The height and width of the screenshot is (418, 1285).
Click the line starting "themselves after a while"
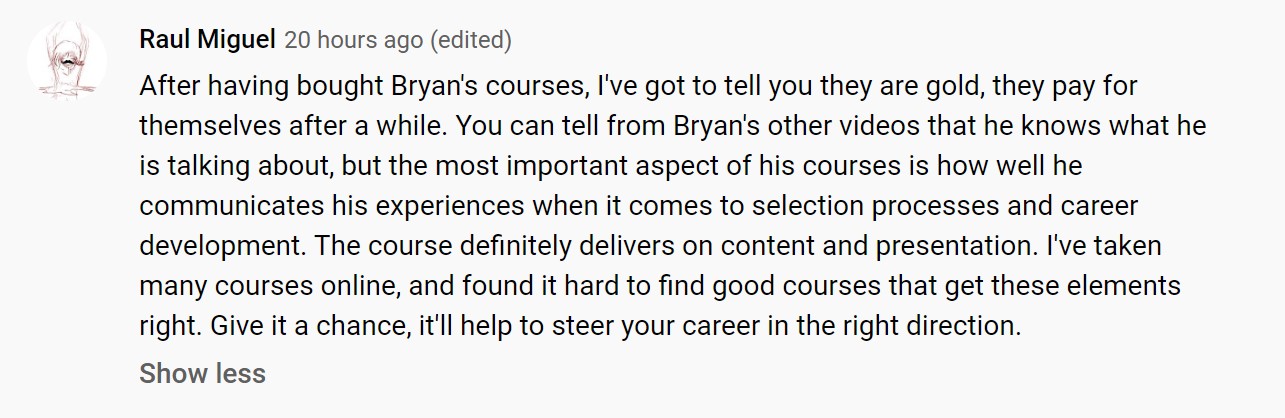tap(673, 126)
